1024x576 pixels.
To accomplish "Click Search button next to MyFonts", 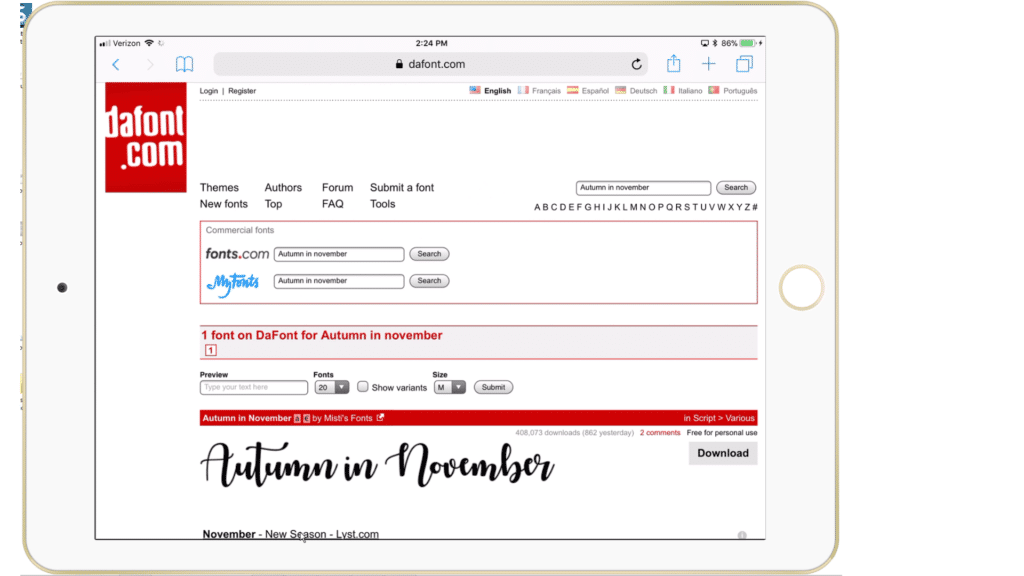I will [429, 281].
